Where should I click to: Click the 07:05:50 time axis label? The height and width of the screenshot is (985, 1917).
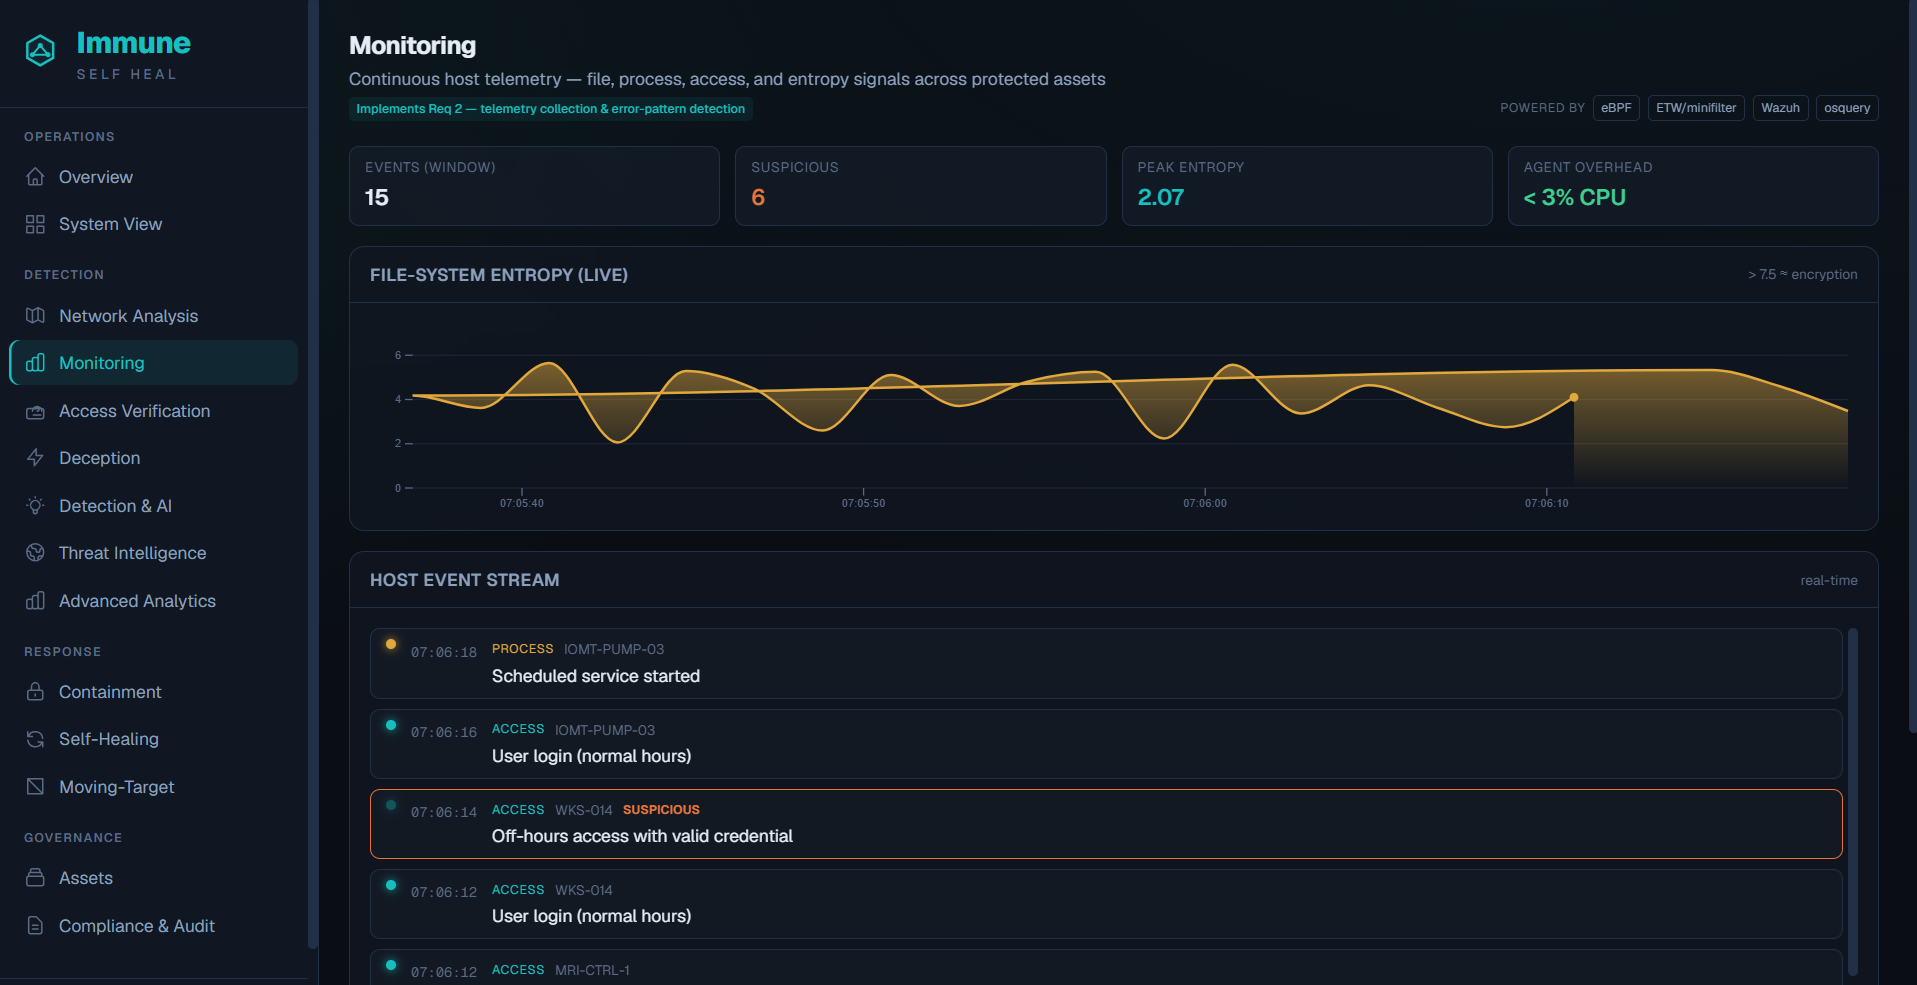tap(863, 503)
